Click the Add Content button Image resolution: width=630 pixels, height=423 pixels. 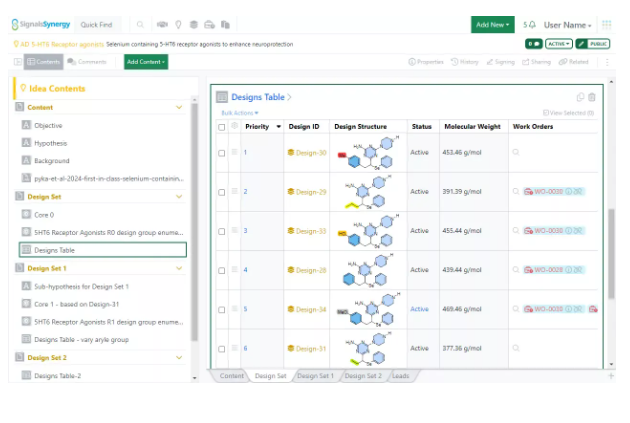[146, 62]
